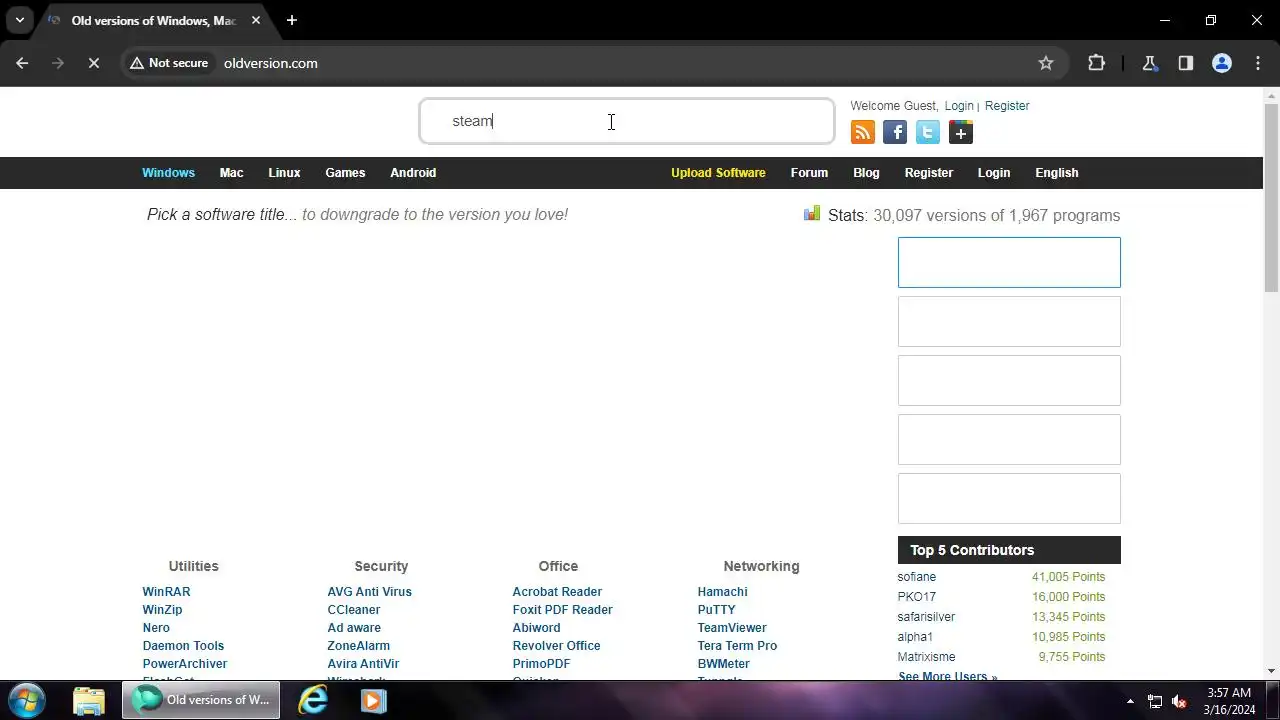The height and width of the screenshot is (720, 1280).
Task: Click the muted volume tray icon
Action: [x=1179, y=701]
